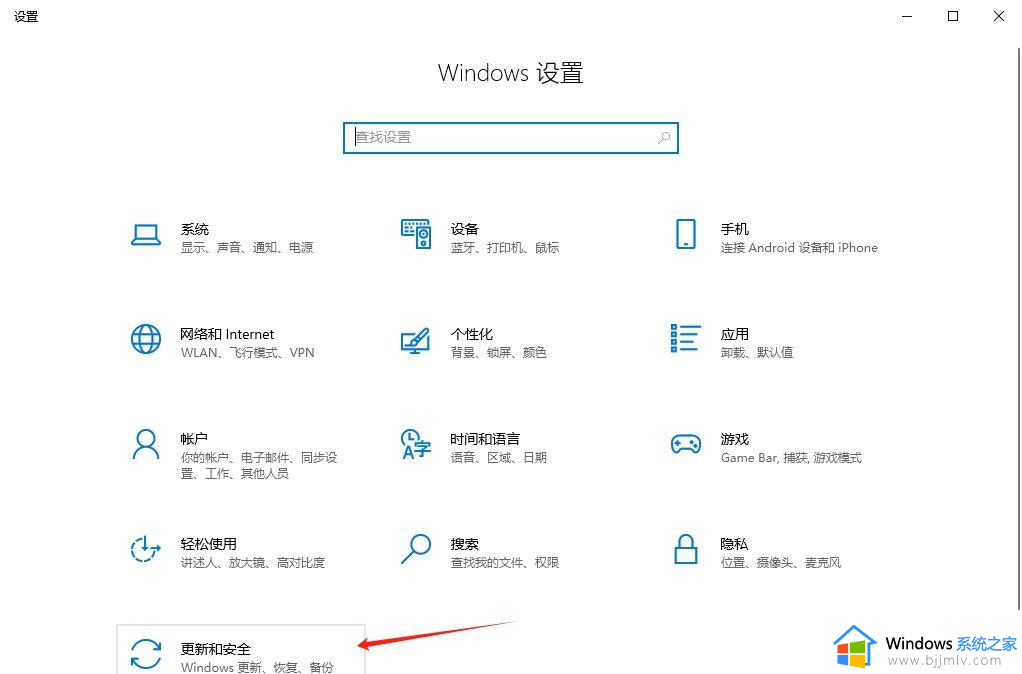Viewport: 1022px width, 674px height.
Task: Click the text 蓝牙、打印机、鼠标
Action: point(504,248)
